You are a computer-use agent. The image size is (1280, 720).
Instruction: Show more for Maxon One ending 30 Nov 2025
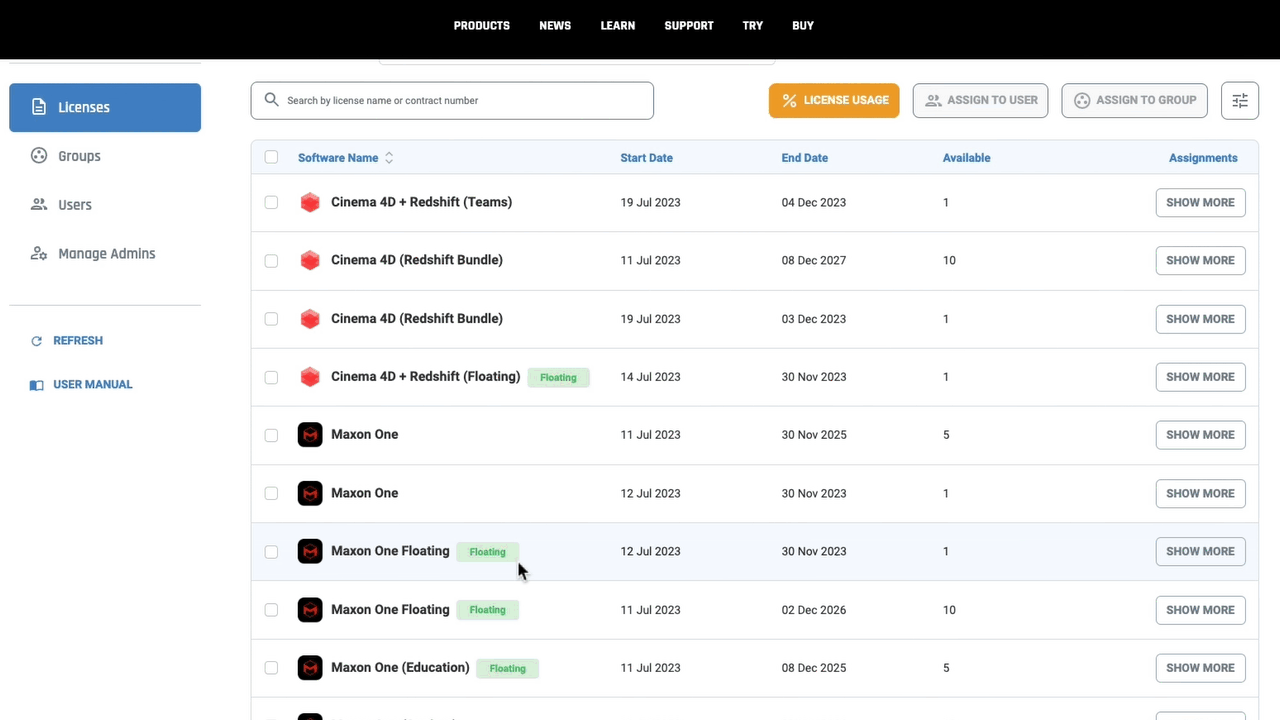(1200, 435)
